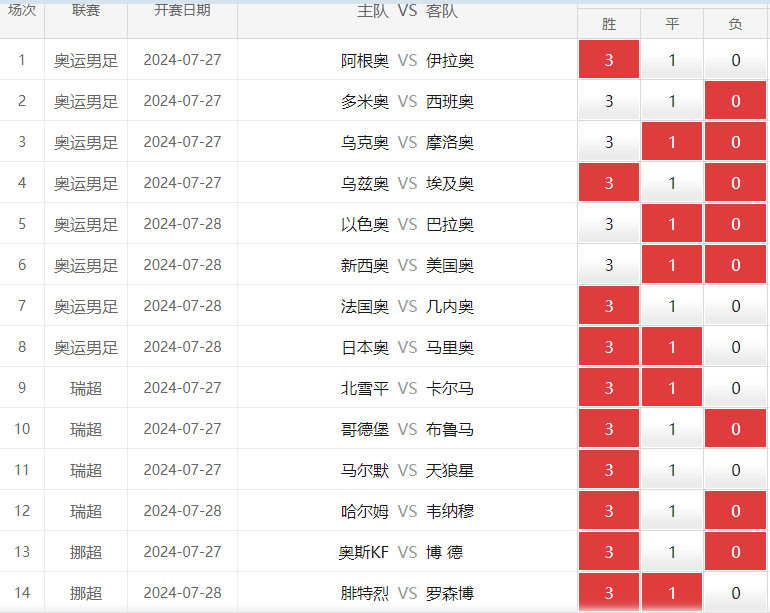This screenshot has width=770, height=613.
Task: Deselect 负 (0) for 哈尔姆 VS 韦纳穆
Action: [x=735, y=511]
